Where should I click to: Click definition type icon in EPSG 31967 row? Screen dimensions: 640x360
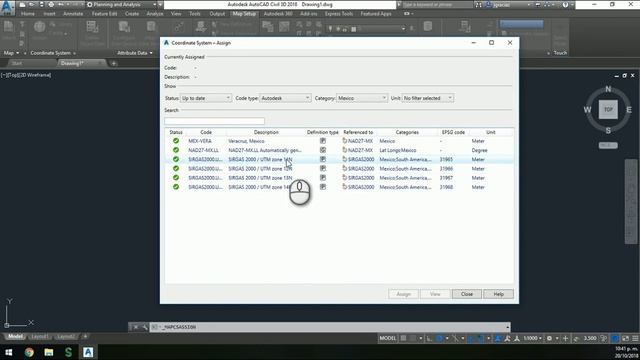click(x=323, y=178)
